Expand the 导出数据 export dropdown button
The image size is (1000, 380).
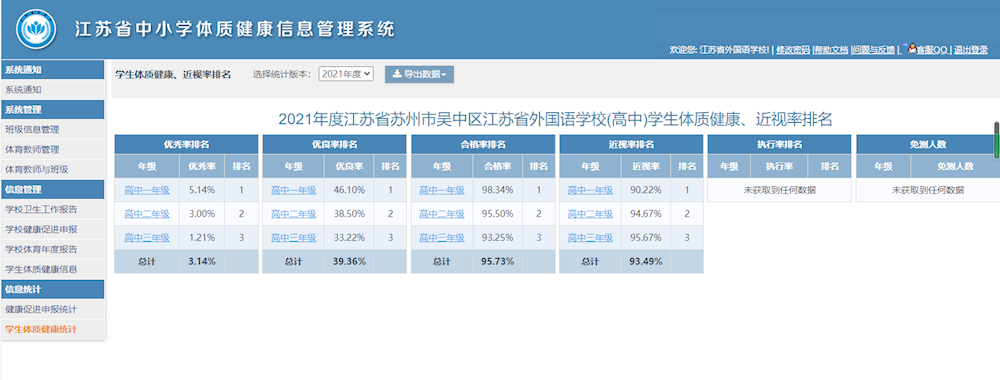419,74
